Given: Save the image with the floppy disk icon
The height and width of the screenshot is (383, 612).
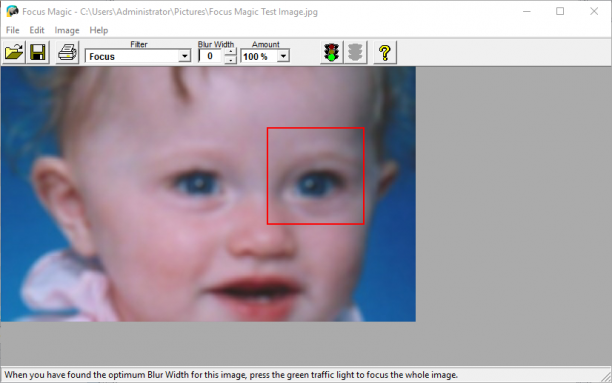Looking at the screenshot, I should click(38, 52).
